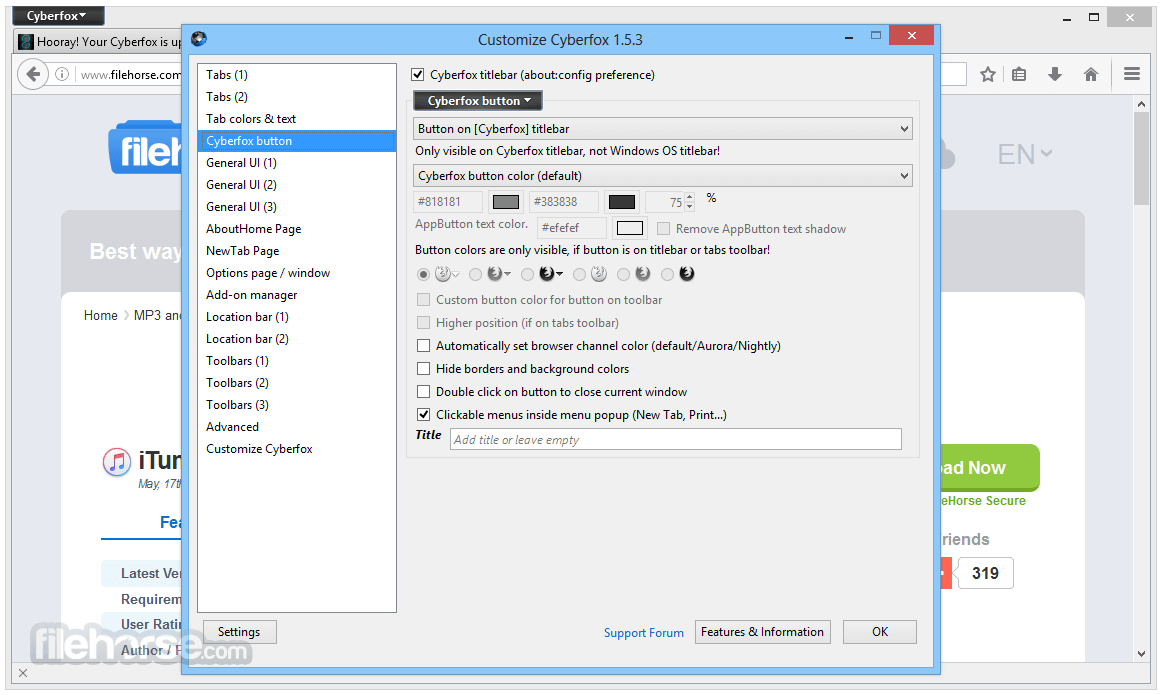This screenshot has height=695, width=1162.
Task: Enable Double click on button to close window
Action: pos(424,392)
